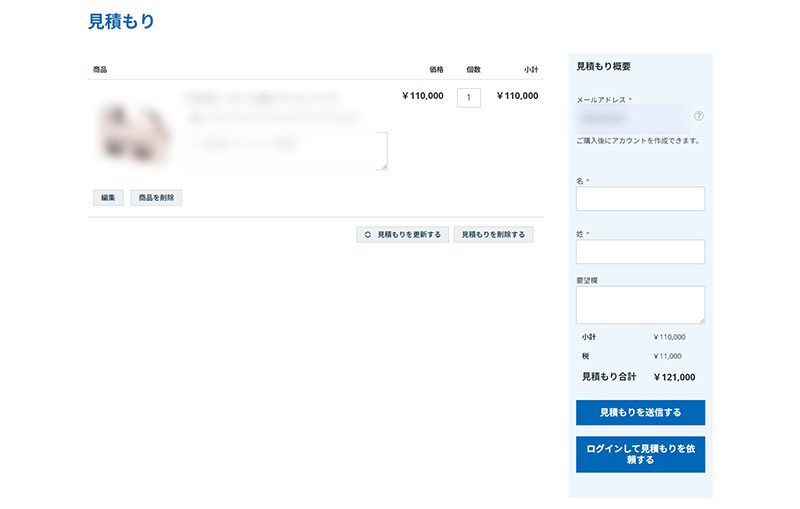Click the 個数 column header
This screenshot has height=509, width=800.
[x=473, y=69]
